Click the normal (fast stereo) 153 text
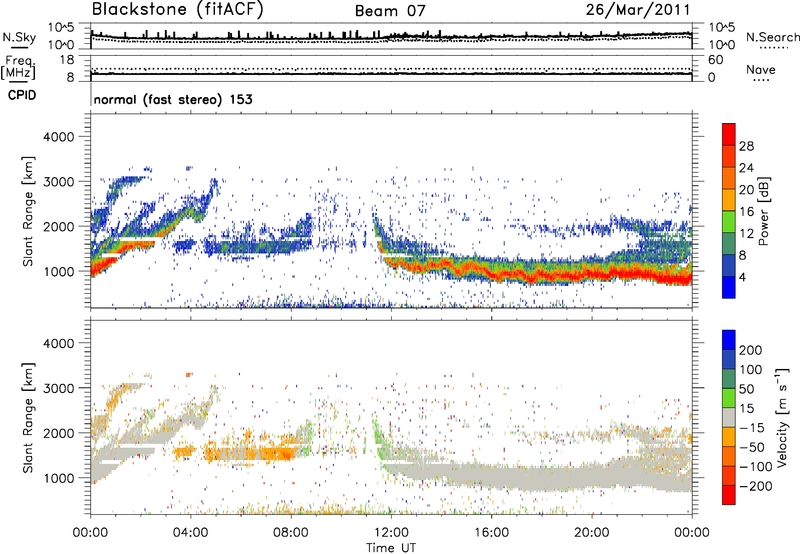Screen dimensions: 800x554 [x=173, y=99]
